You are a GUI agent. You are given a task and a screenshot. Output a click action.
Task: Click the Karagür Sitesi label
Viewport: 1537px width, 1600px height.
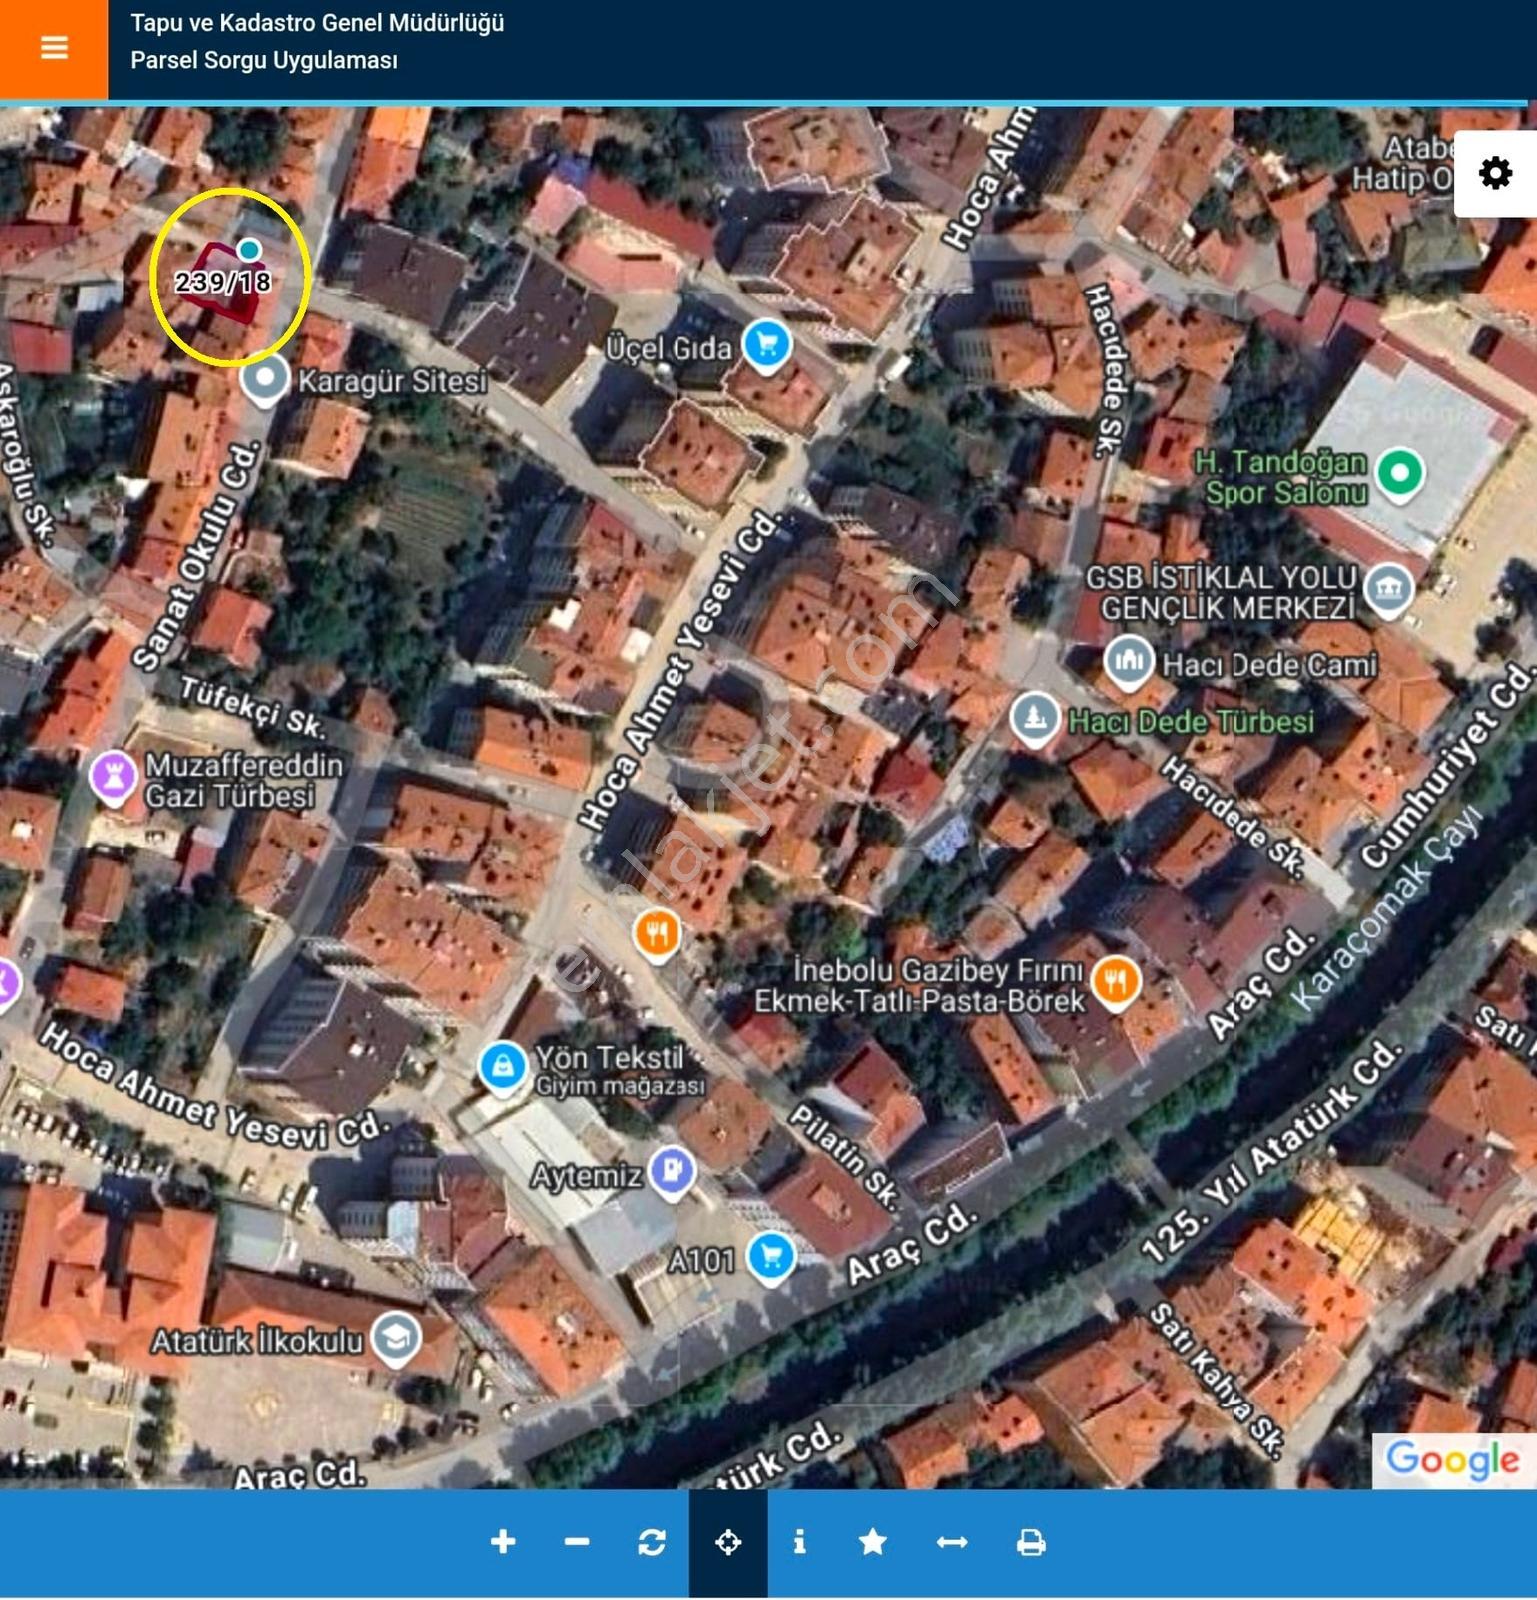click(392, 381)
